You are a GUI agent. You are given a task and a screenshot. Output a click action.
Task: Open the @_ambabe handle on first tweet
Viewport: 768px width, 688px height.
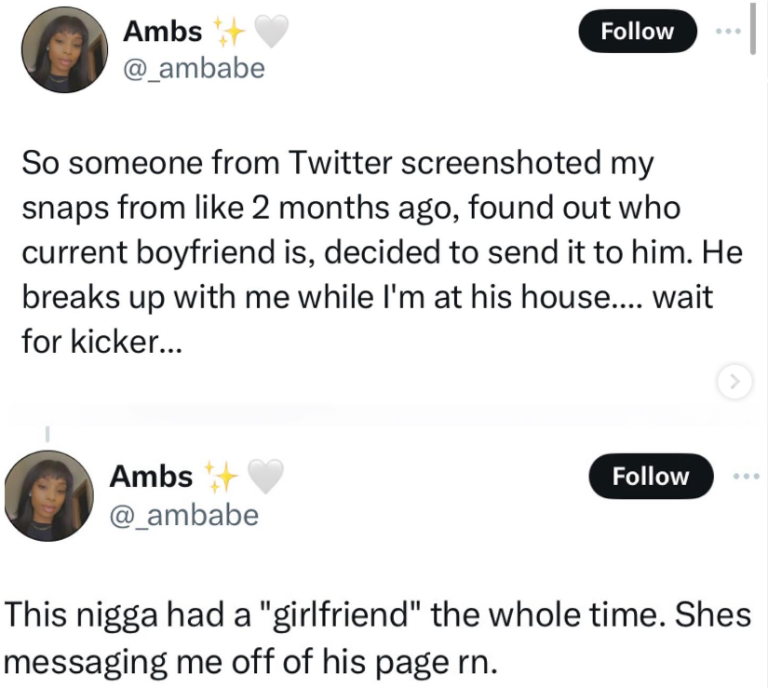tap(193, 69)
